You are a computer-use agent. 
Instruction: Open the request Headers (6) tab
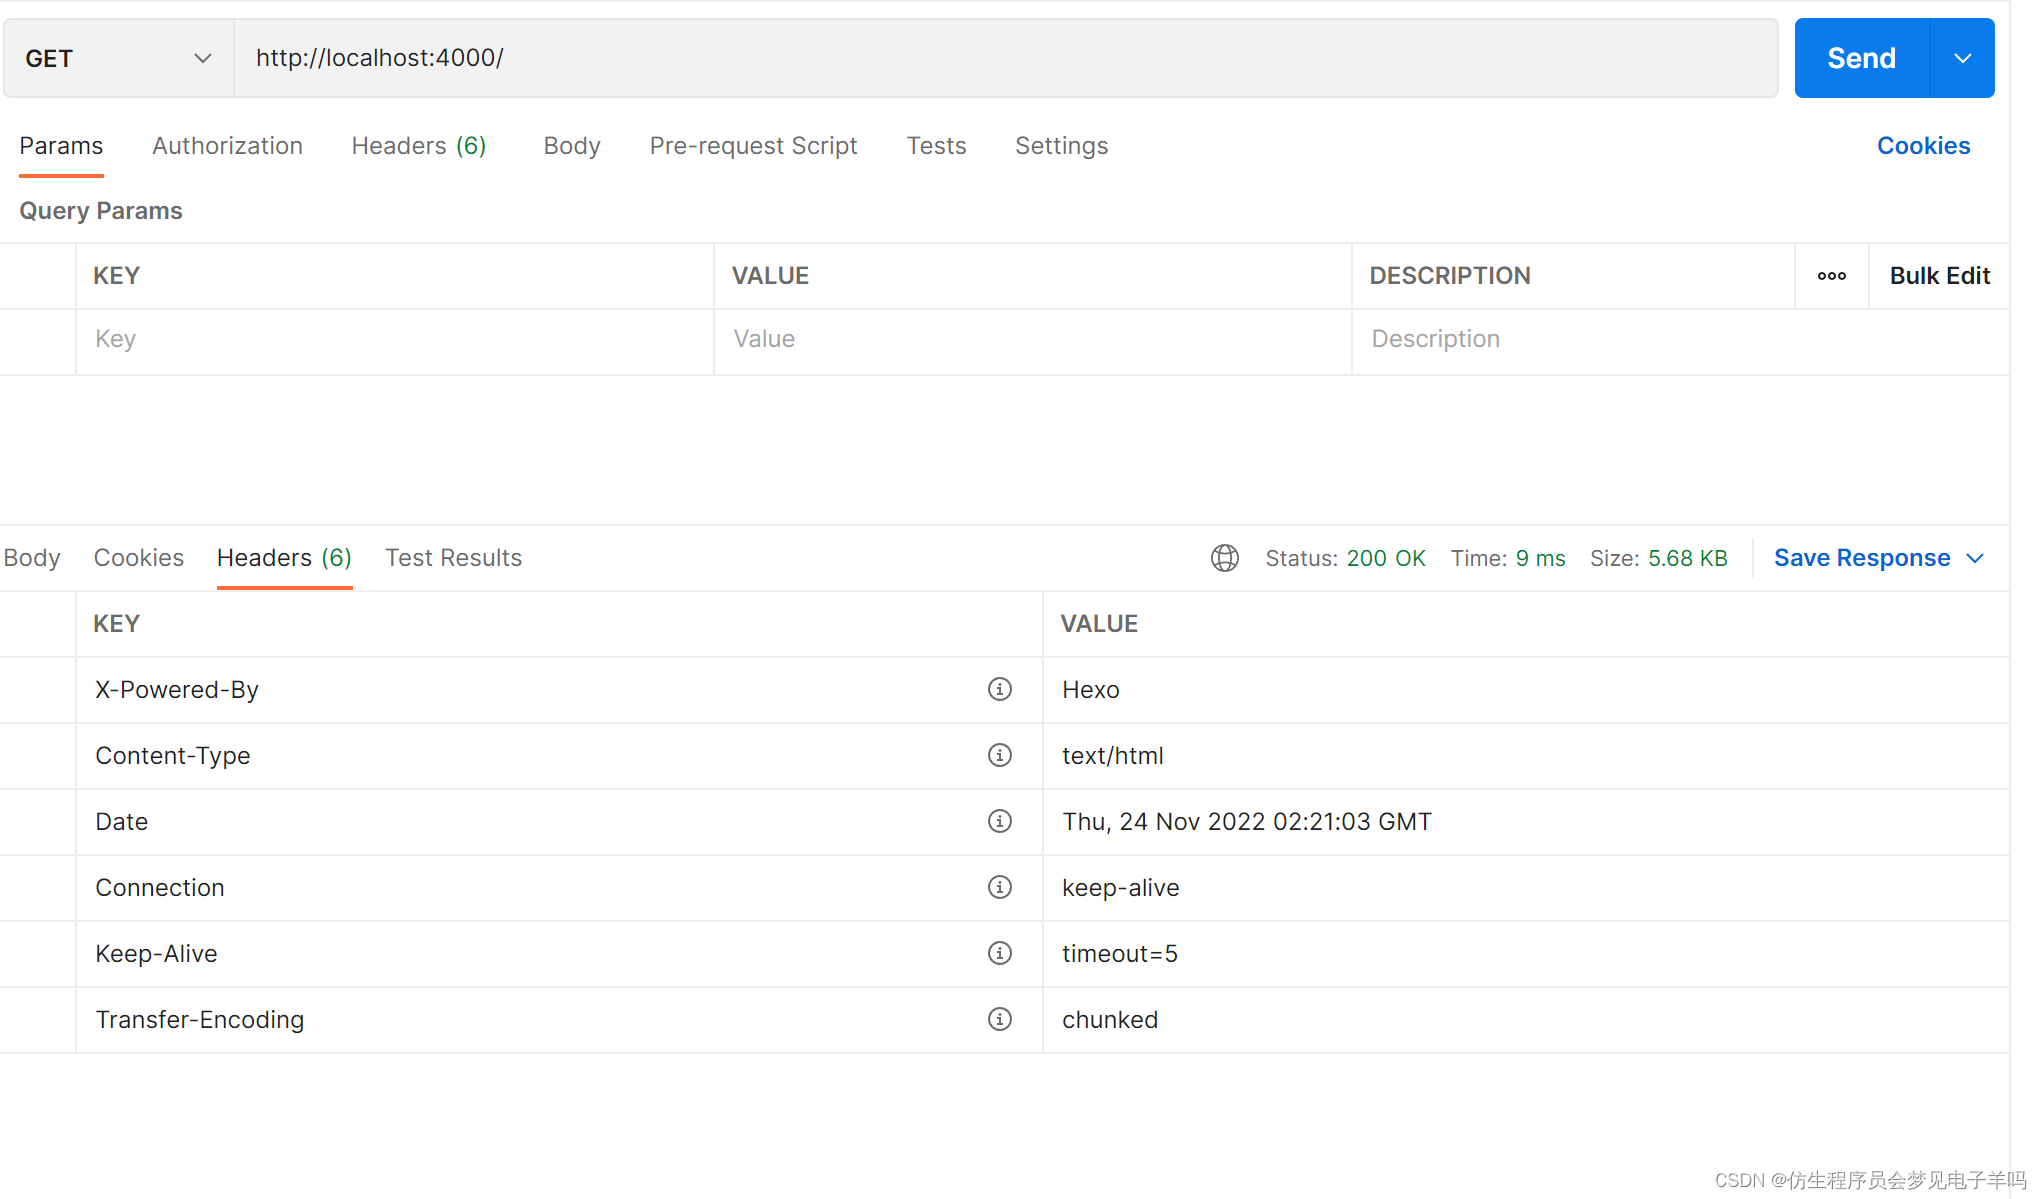coord(419,146)
